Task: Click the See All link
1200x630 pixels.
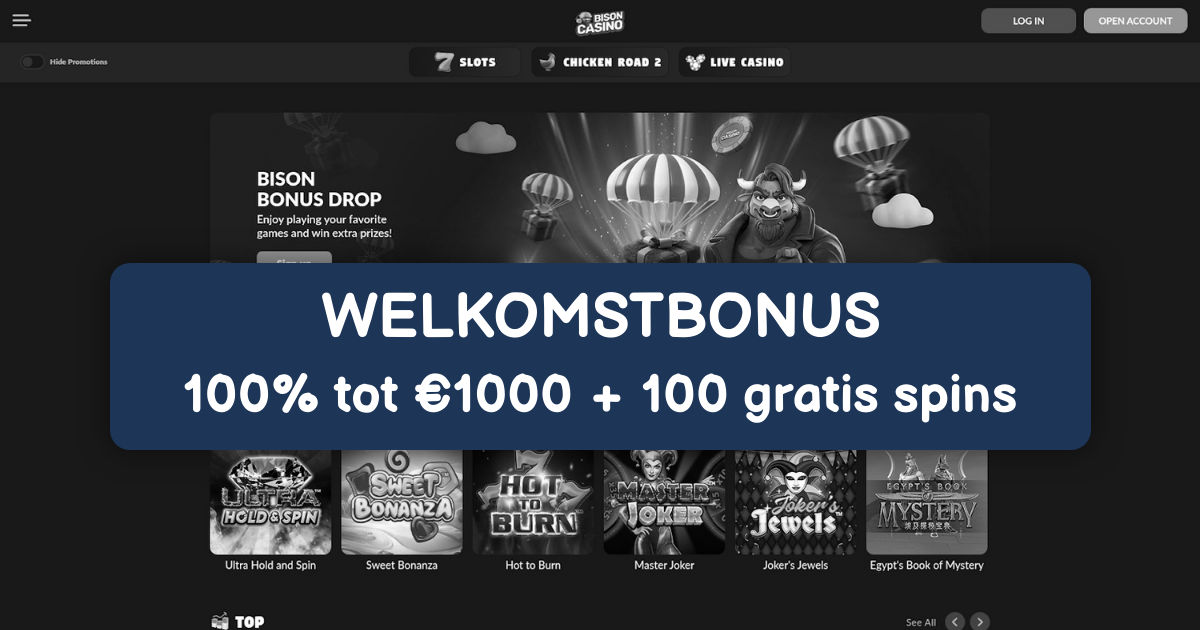Action: pos(921,622)
